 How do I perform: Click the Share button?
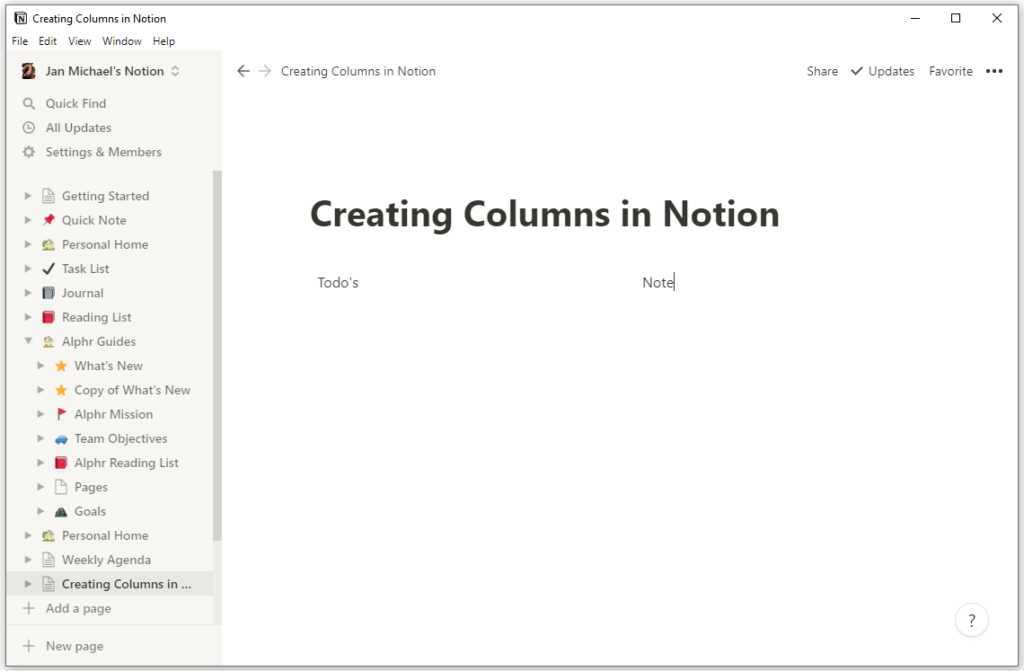pos(821,71)
